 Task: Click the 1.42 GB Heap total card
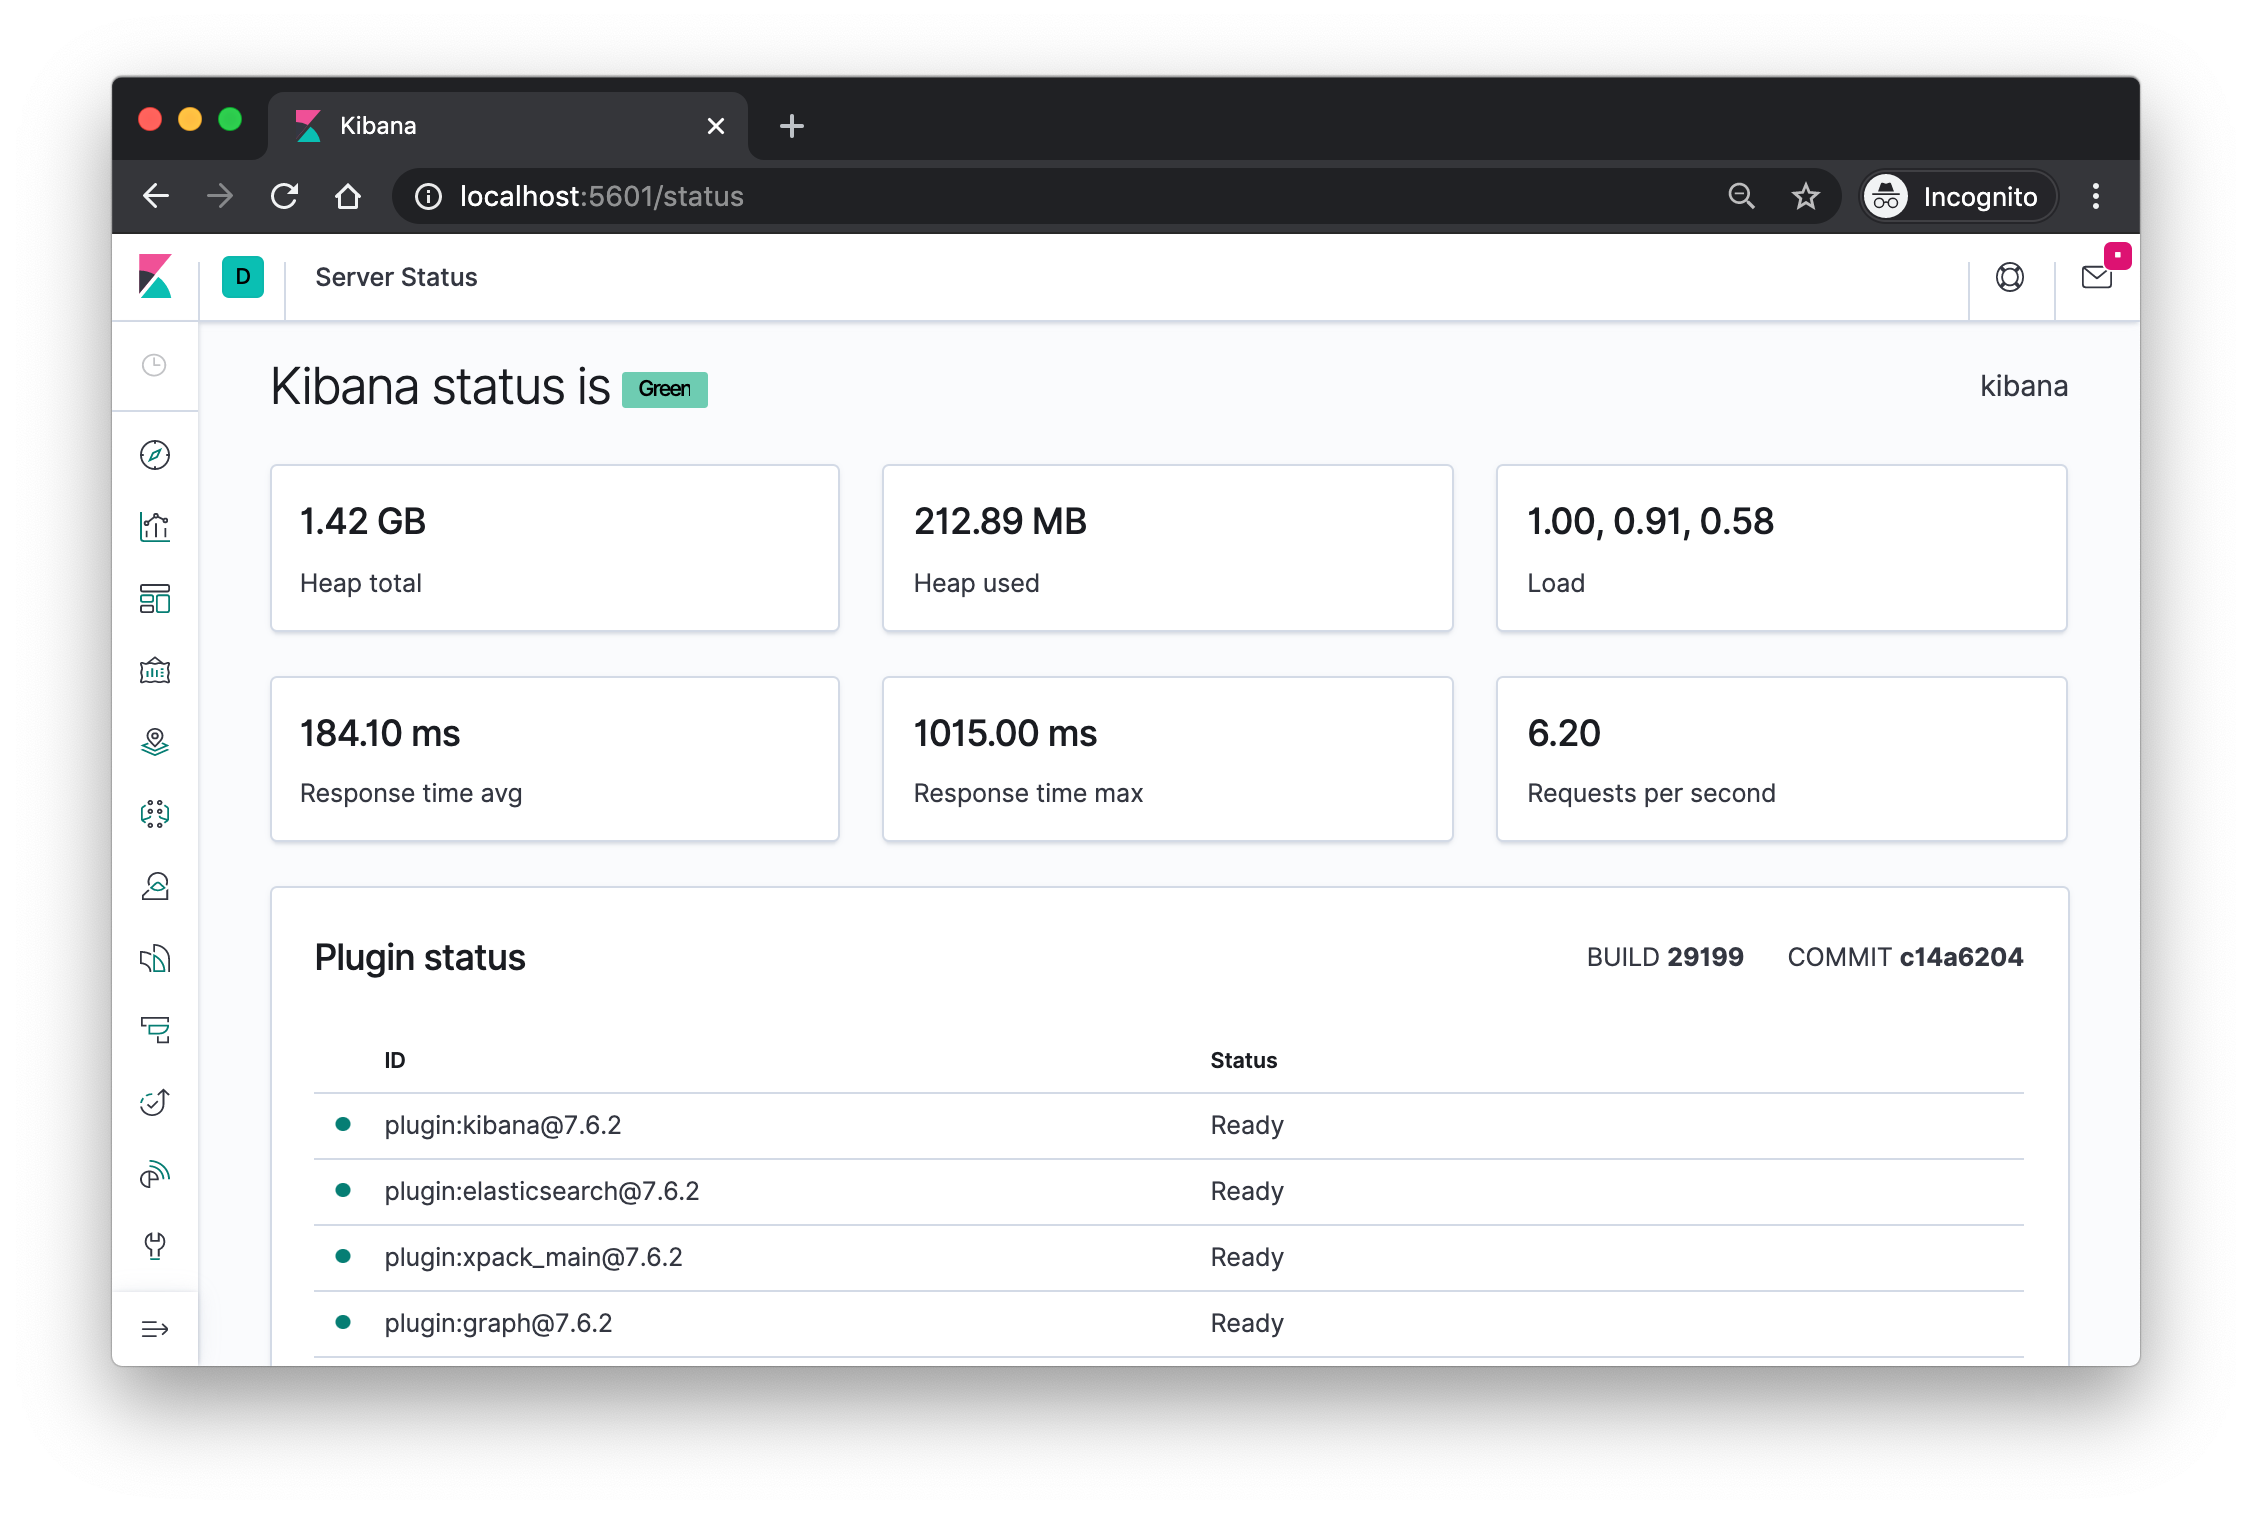click(x=555, y=548)
